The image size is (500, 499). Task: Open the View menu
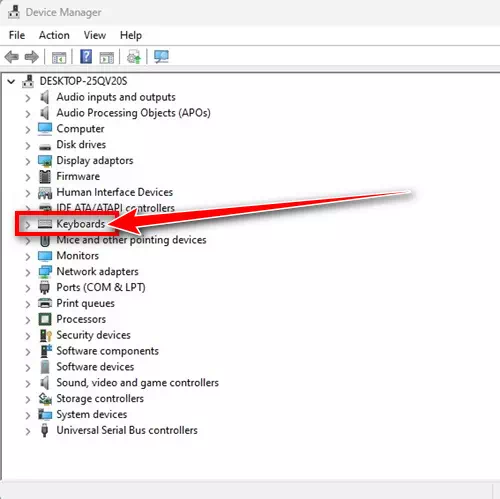coord(95,35)
